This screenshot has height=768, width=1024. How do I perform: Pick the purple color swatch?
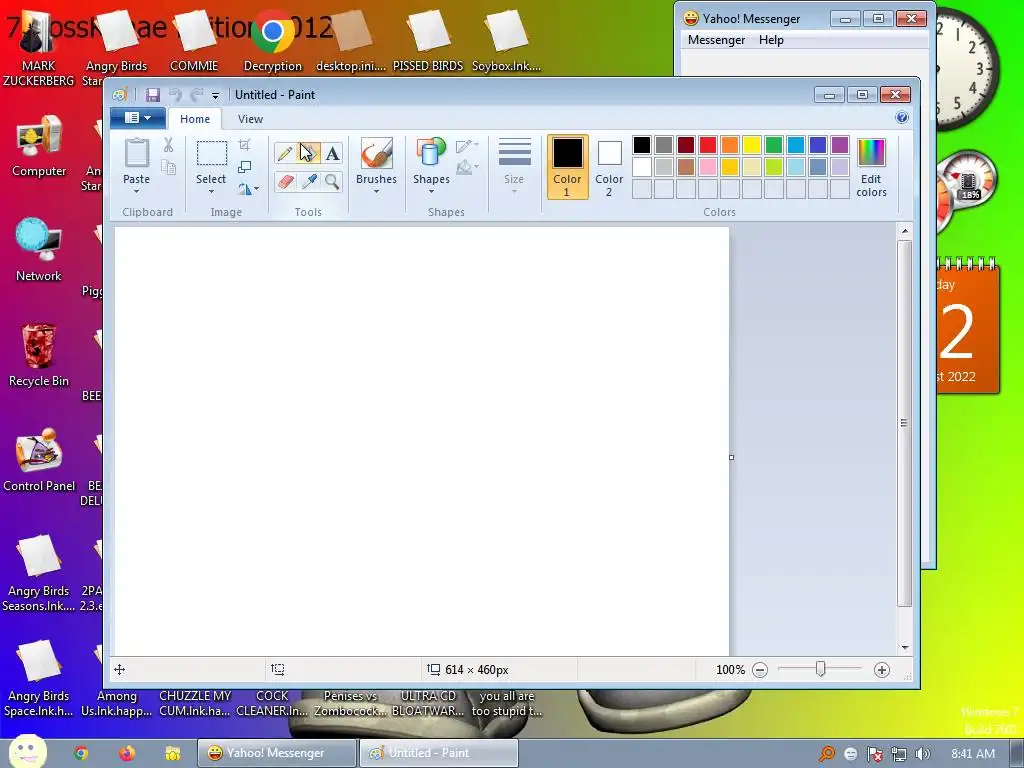840,145
